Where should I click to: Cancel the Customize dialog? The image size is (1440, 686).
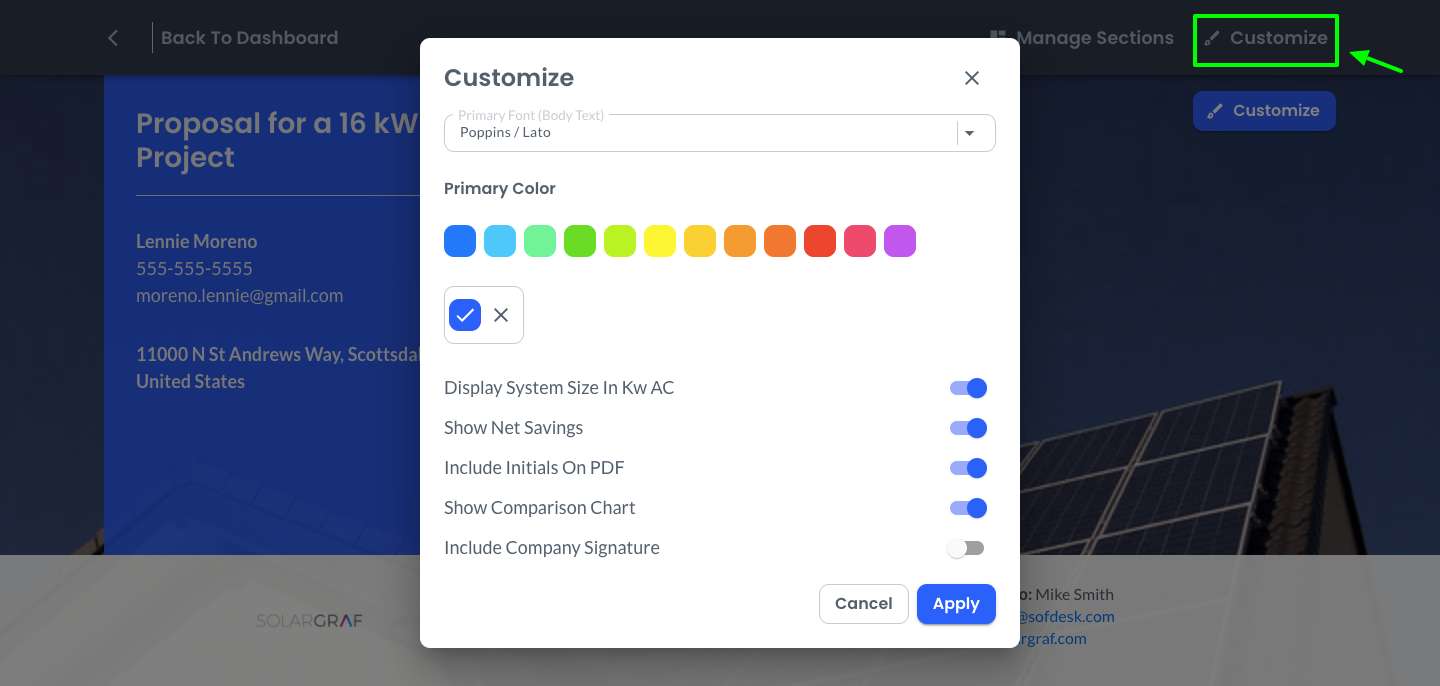pos(863,603)
